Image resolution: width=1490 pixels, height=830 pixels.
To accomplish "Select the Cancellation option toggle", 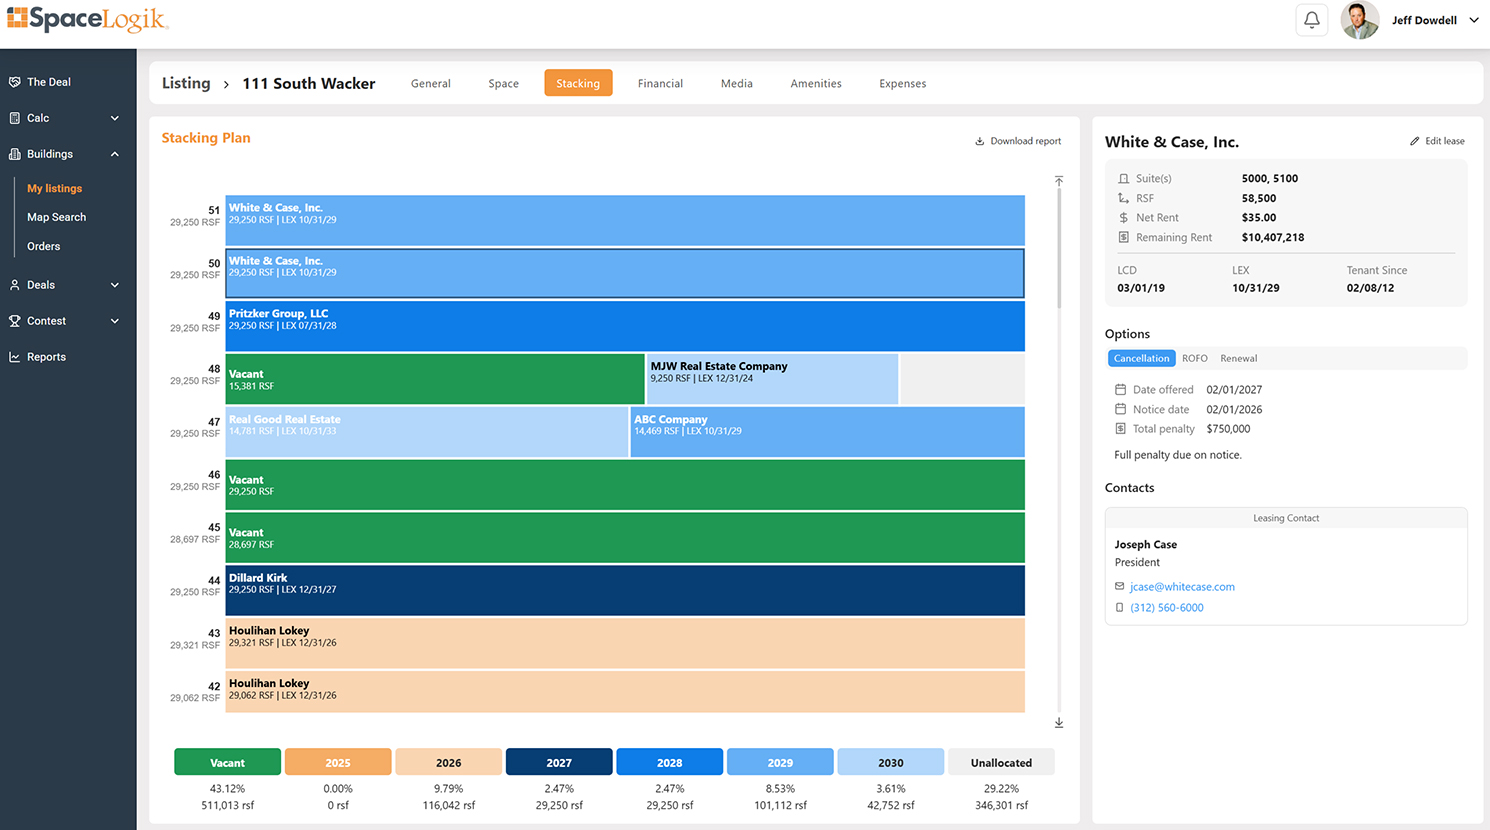I will pos(1141,358).
